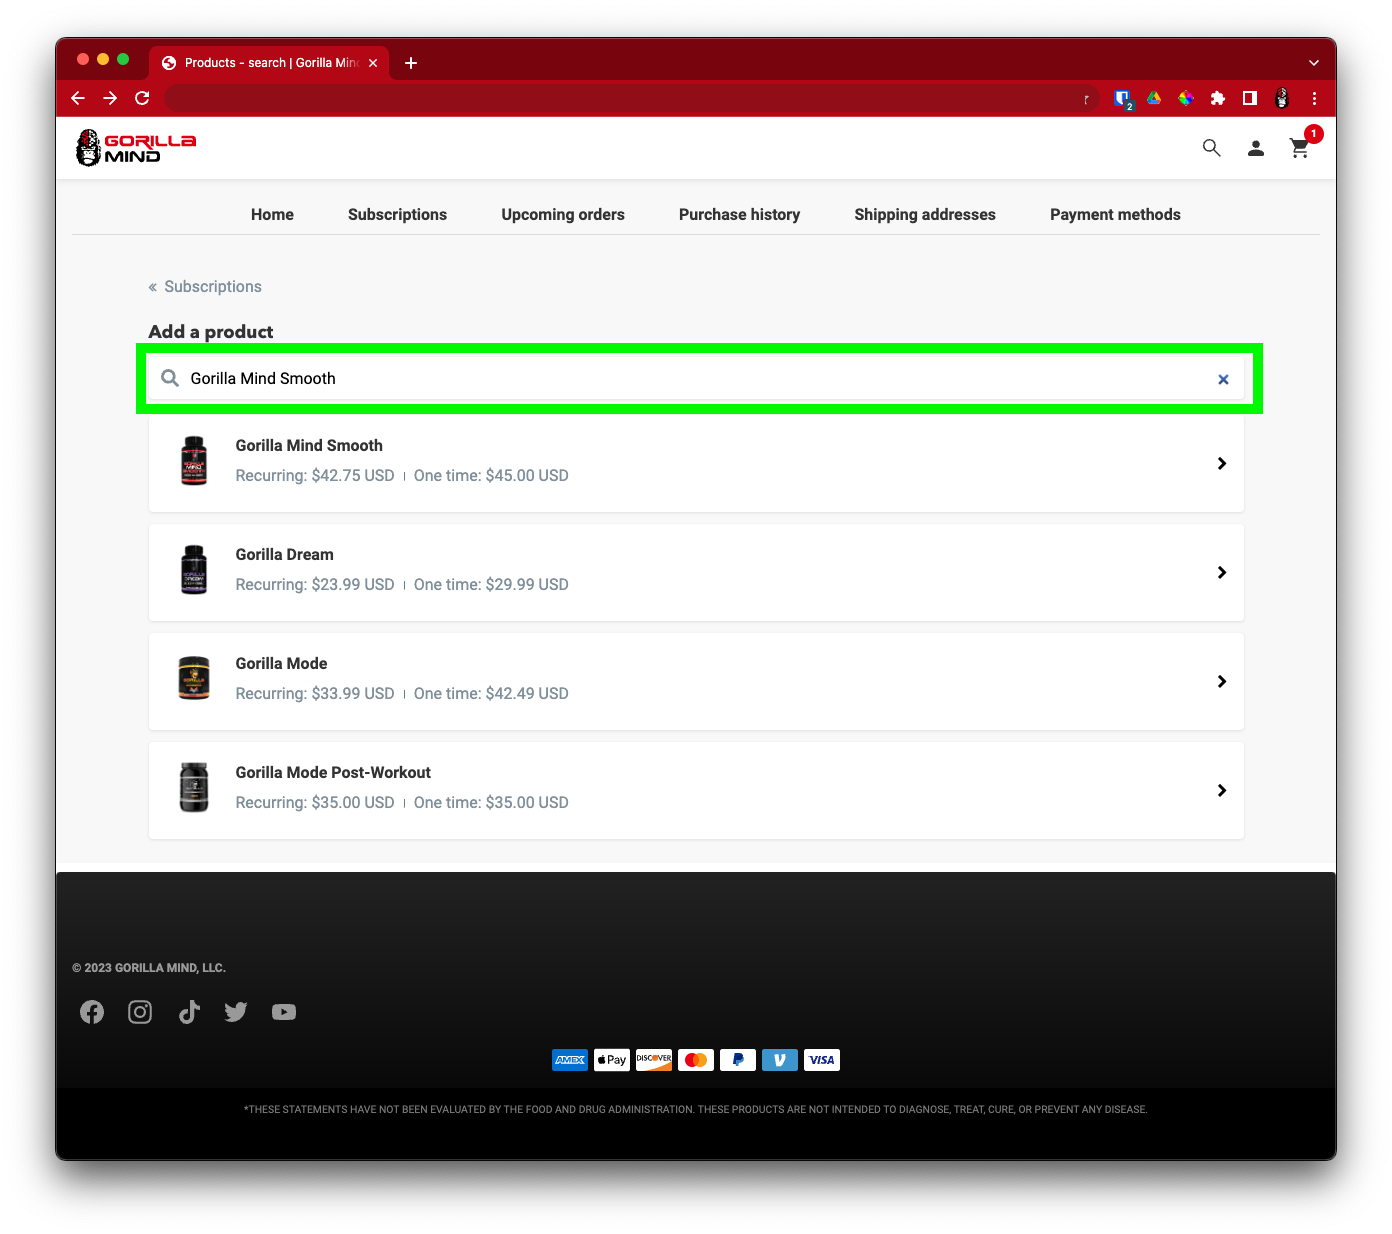Go to the Subscriptions tab
The image size is (1392, 1234).
coord(397,214)
